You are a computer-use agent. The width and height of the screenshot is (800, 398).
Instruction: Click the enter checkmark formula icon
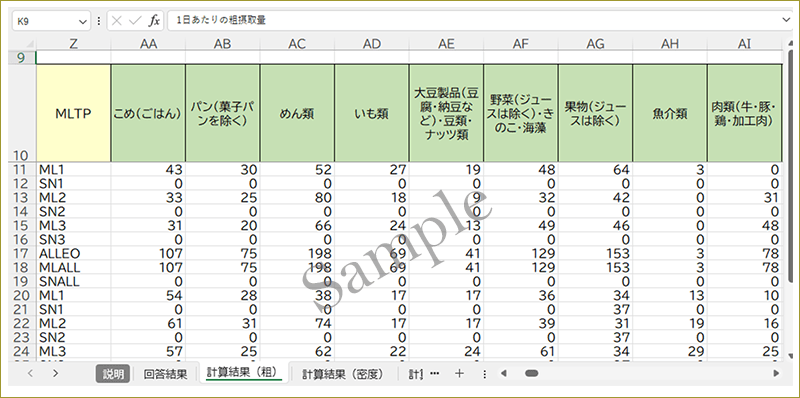(x=135, y=21)
